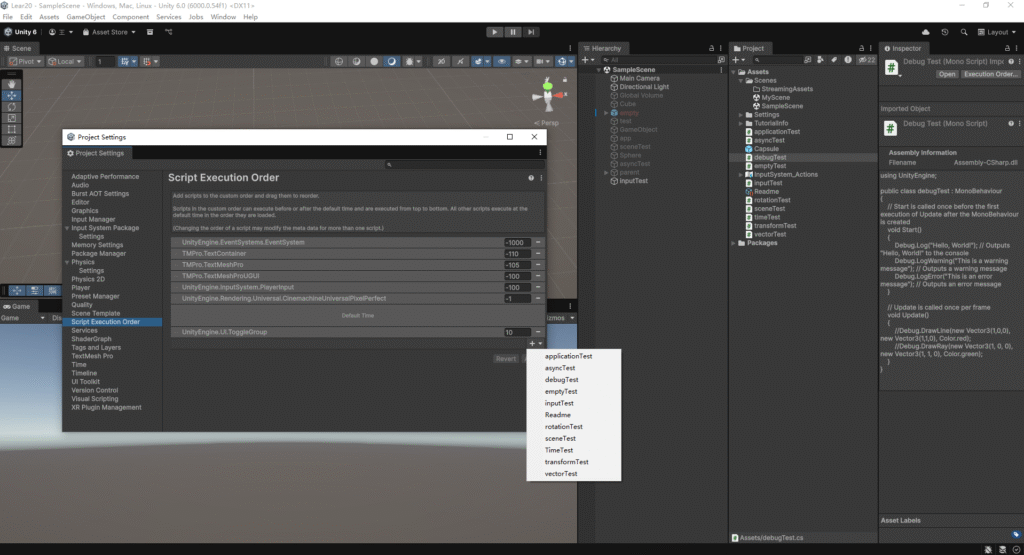Click the Draw mode shaded sphere icon

pos(374,61)
